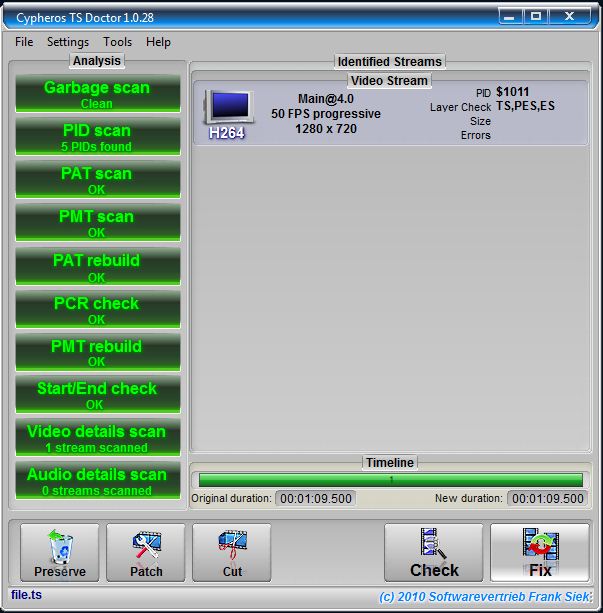Click the PID scan button
The width and height of the screenshot is (603, 613).
point(97,137)
